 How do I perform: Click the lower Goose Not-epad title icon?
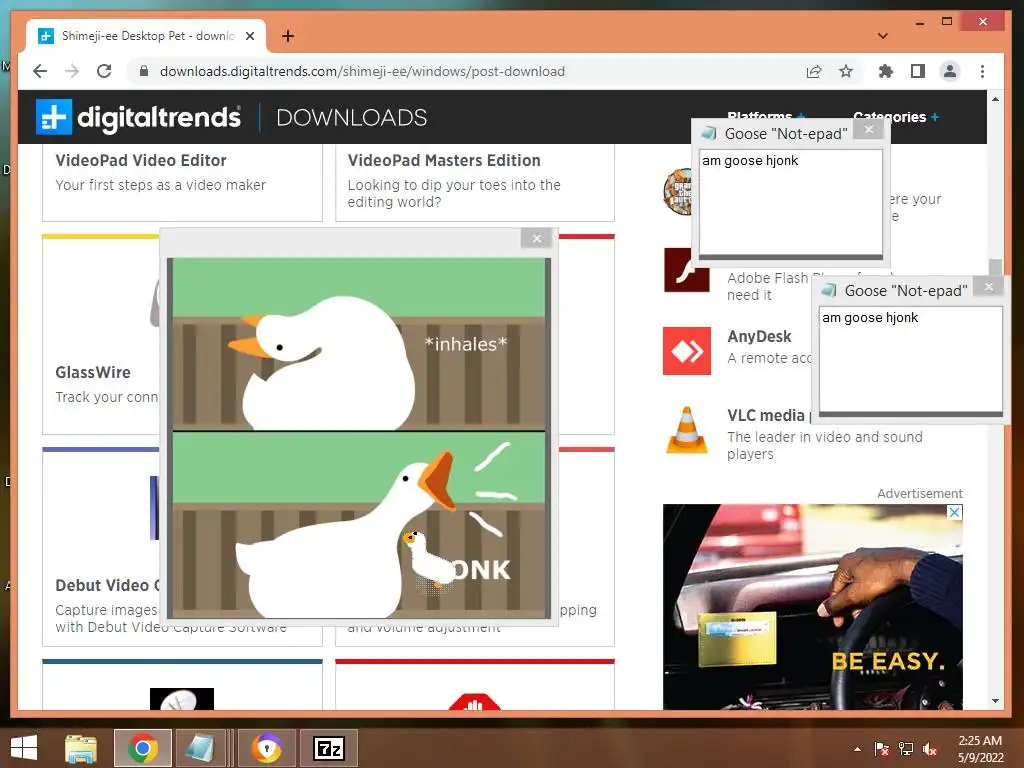(829, 290)
